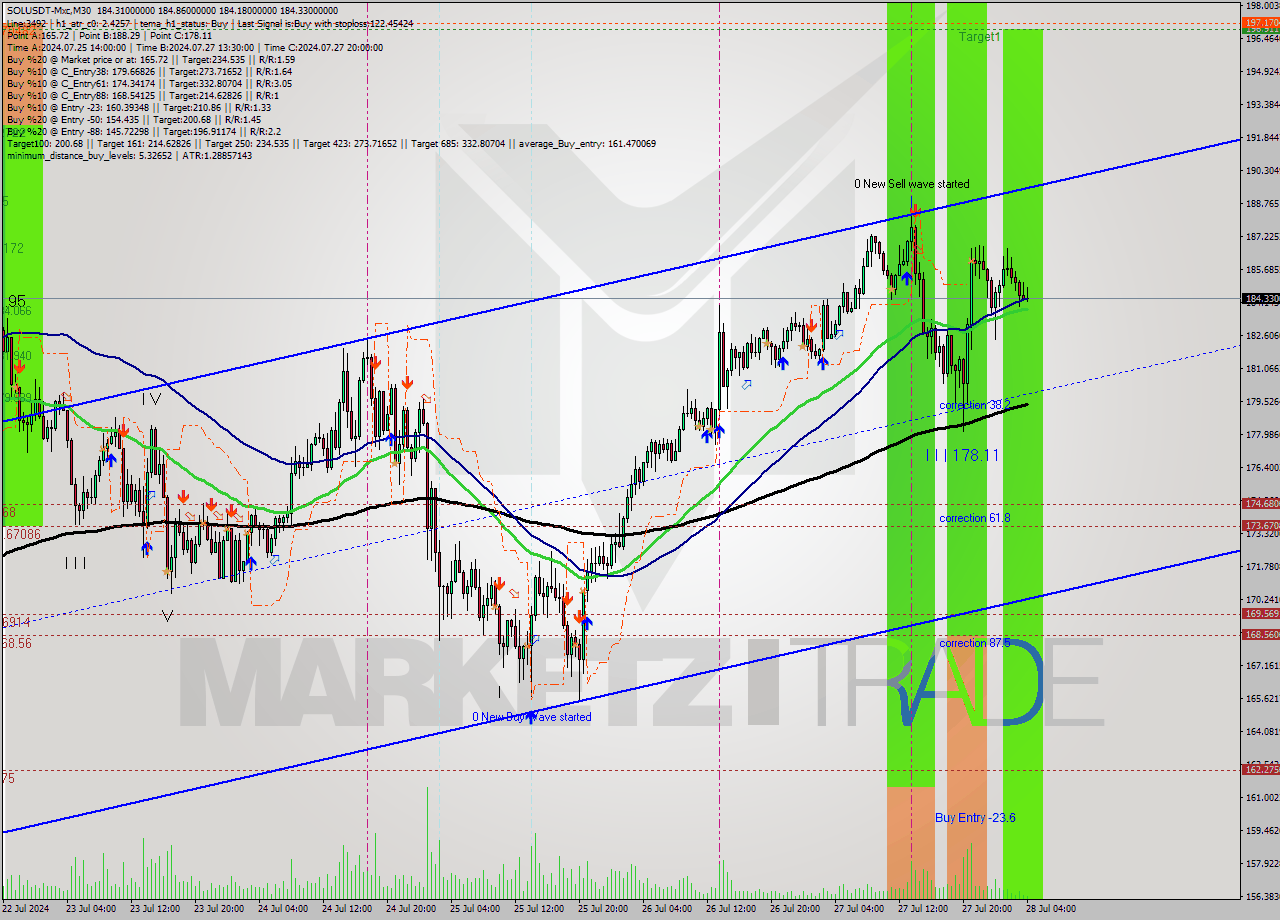
Task: Click the 'correction 87.5' label
Action: (974, 643)
